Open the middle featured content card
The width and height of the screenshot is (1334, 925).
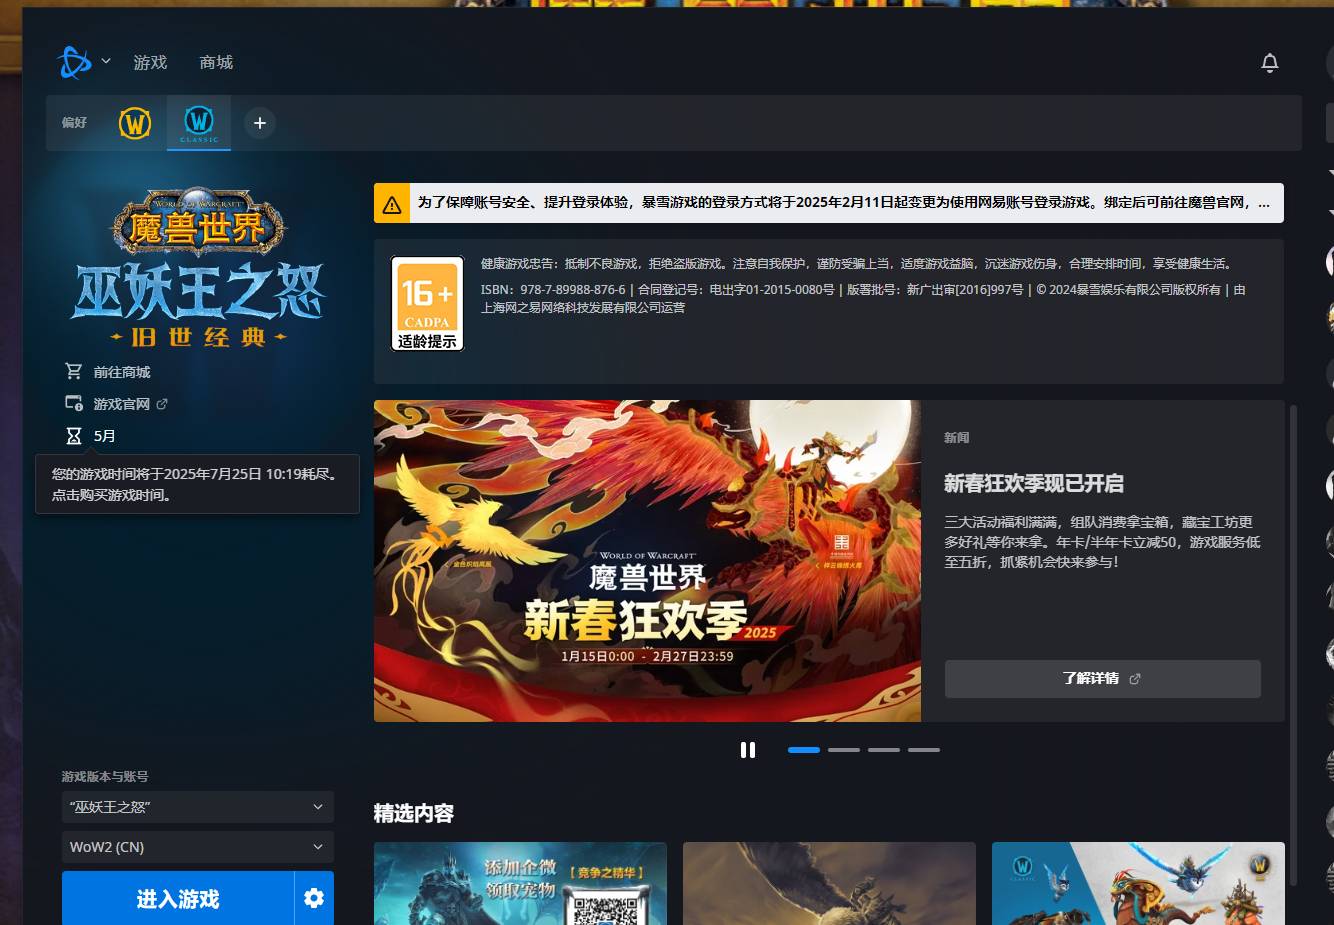(829, 884)
